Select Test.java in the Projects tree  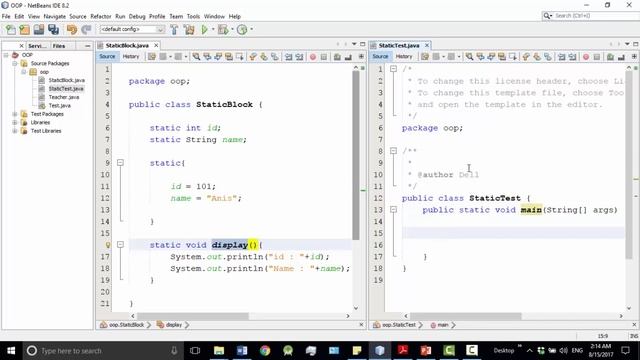pos(60,106)
